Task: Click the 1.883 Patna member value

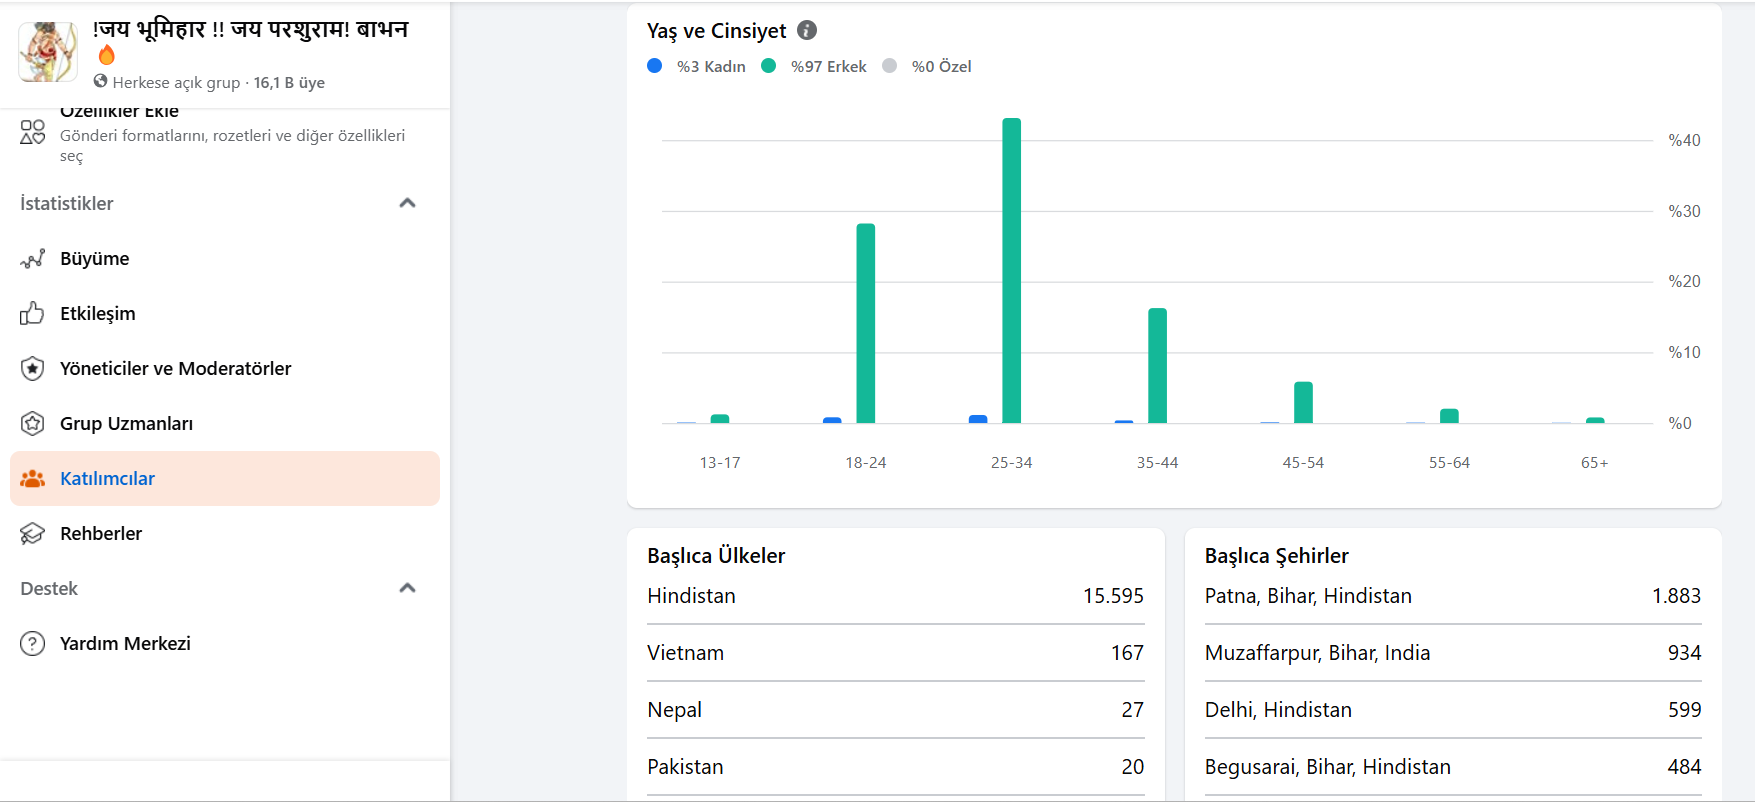Action: (x=1676, y=596)
